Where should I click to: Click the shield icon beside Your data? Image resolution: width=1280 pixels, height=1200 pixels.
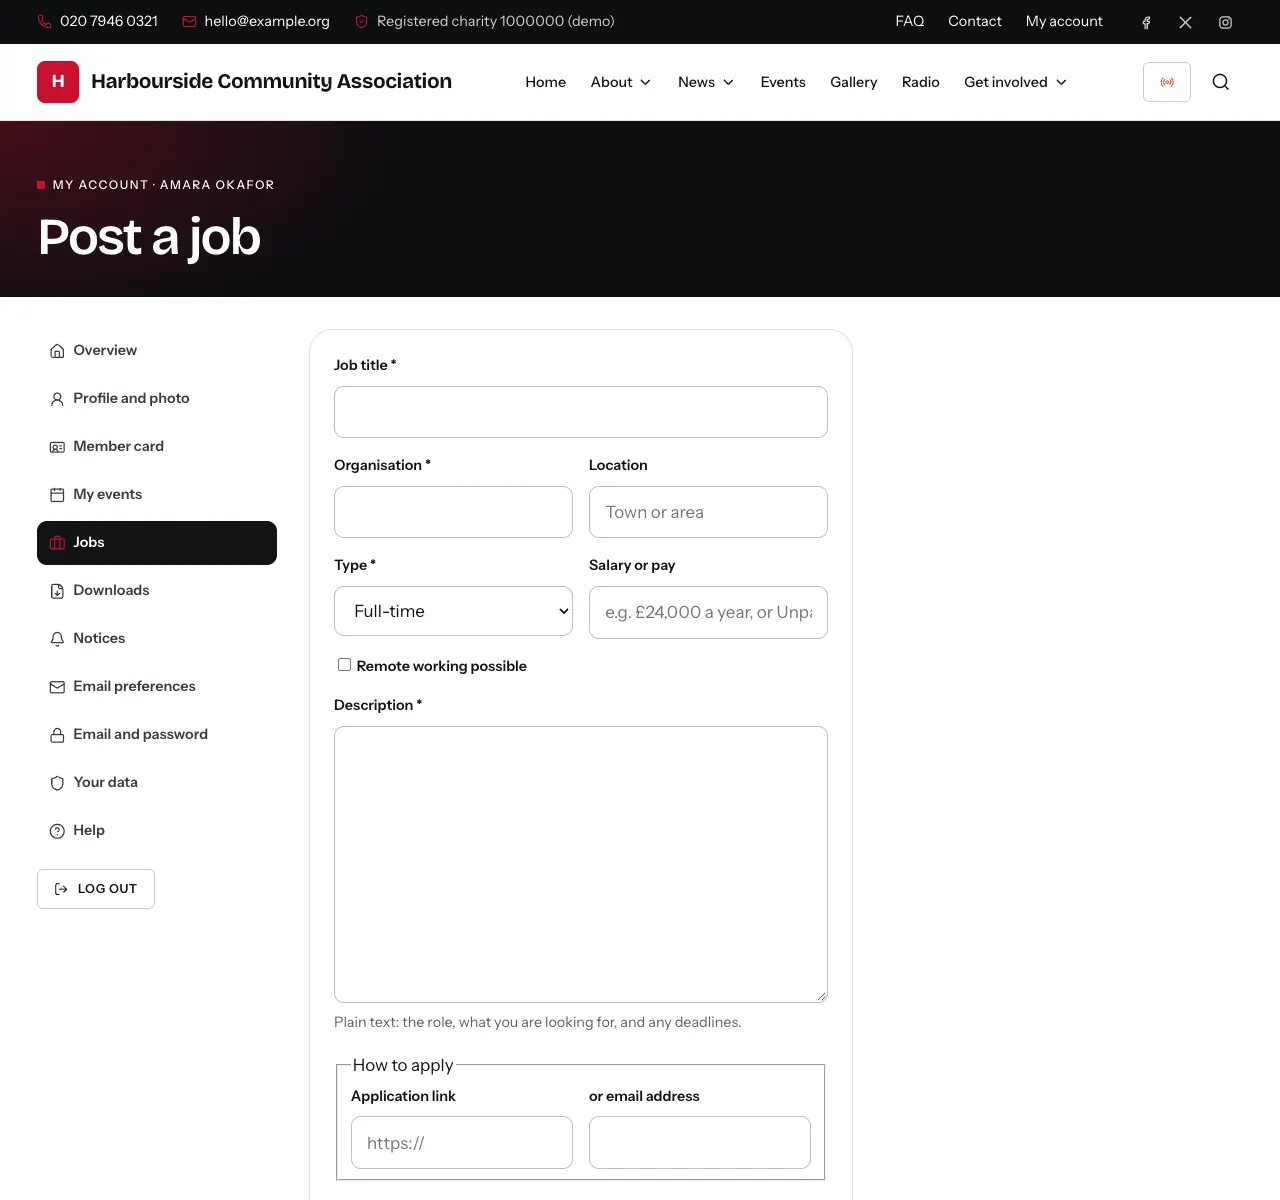(x=57, y=783)
